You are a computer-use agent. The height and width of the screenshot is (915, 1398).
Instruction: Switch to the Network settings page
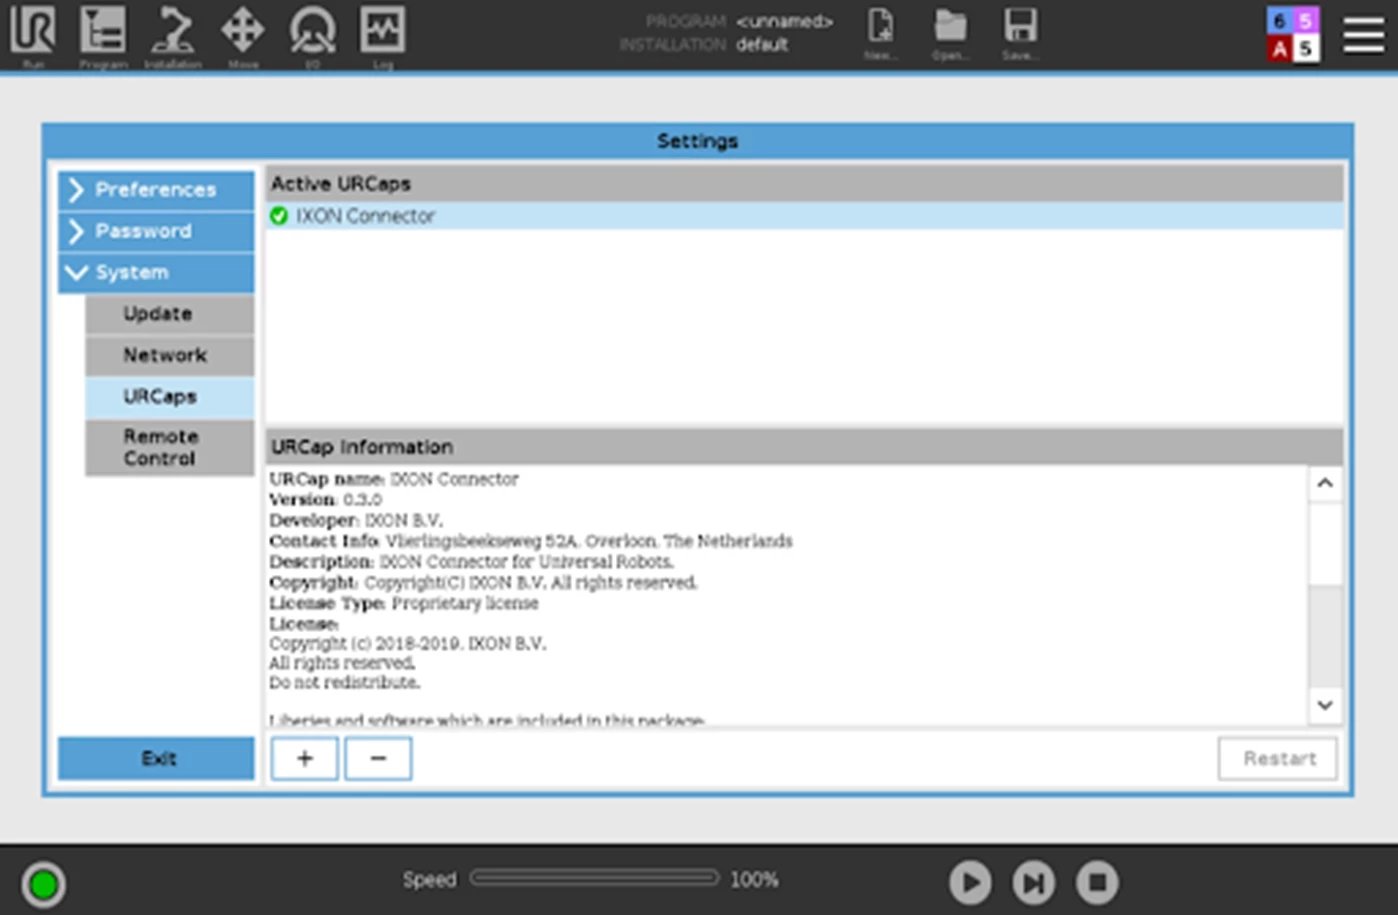[165, 355]
